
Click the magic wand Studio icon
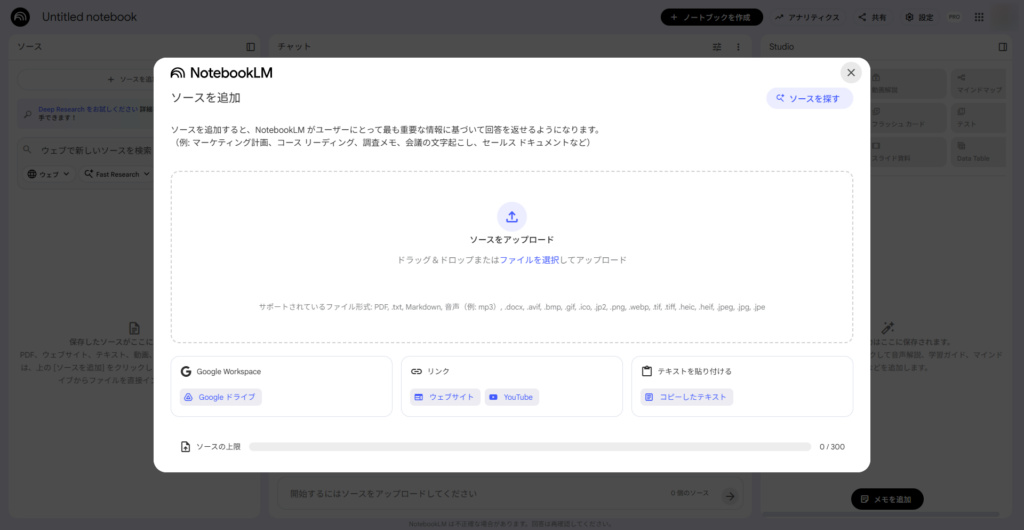click(x=888, y=328)
